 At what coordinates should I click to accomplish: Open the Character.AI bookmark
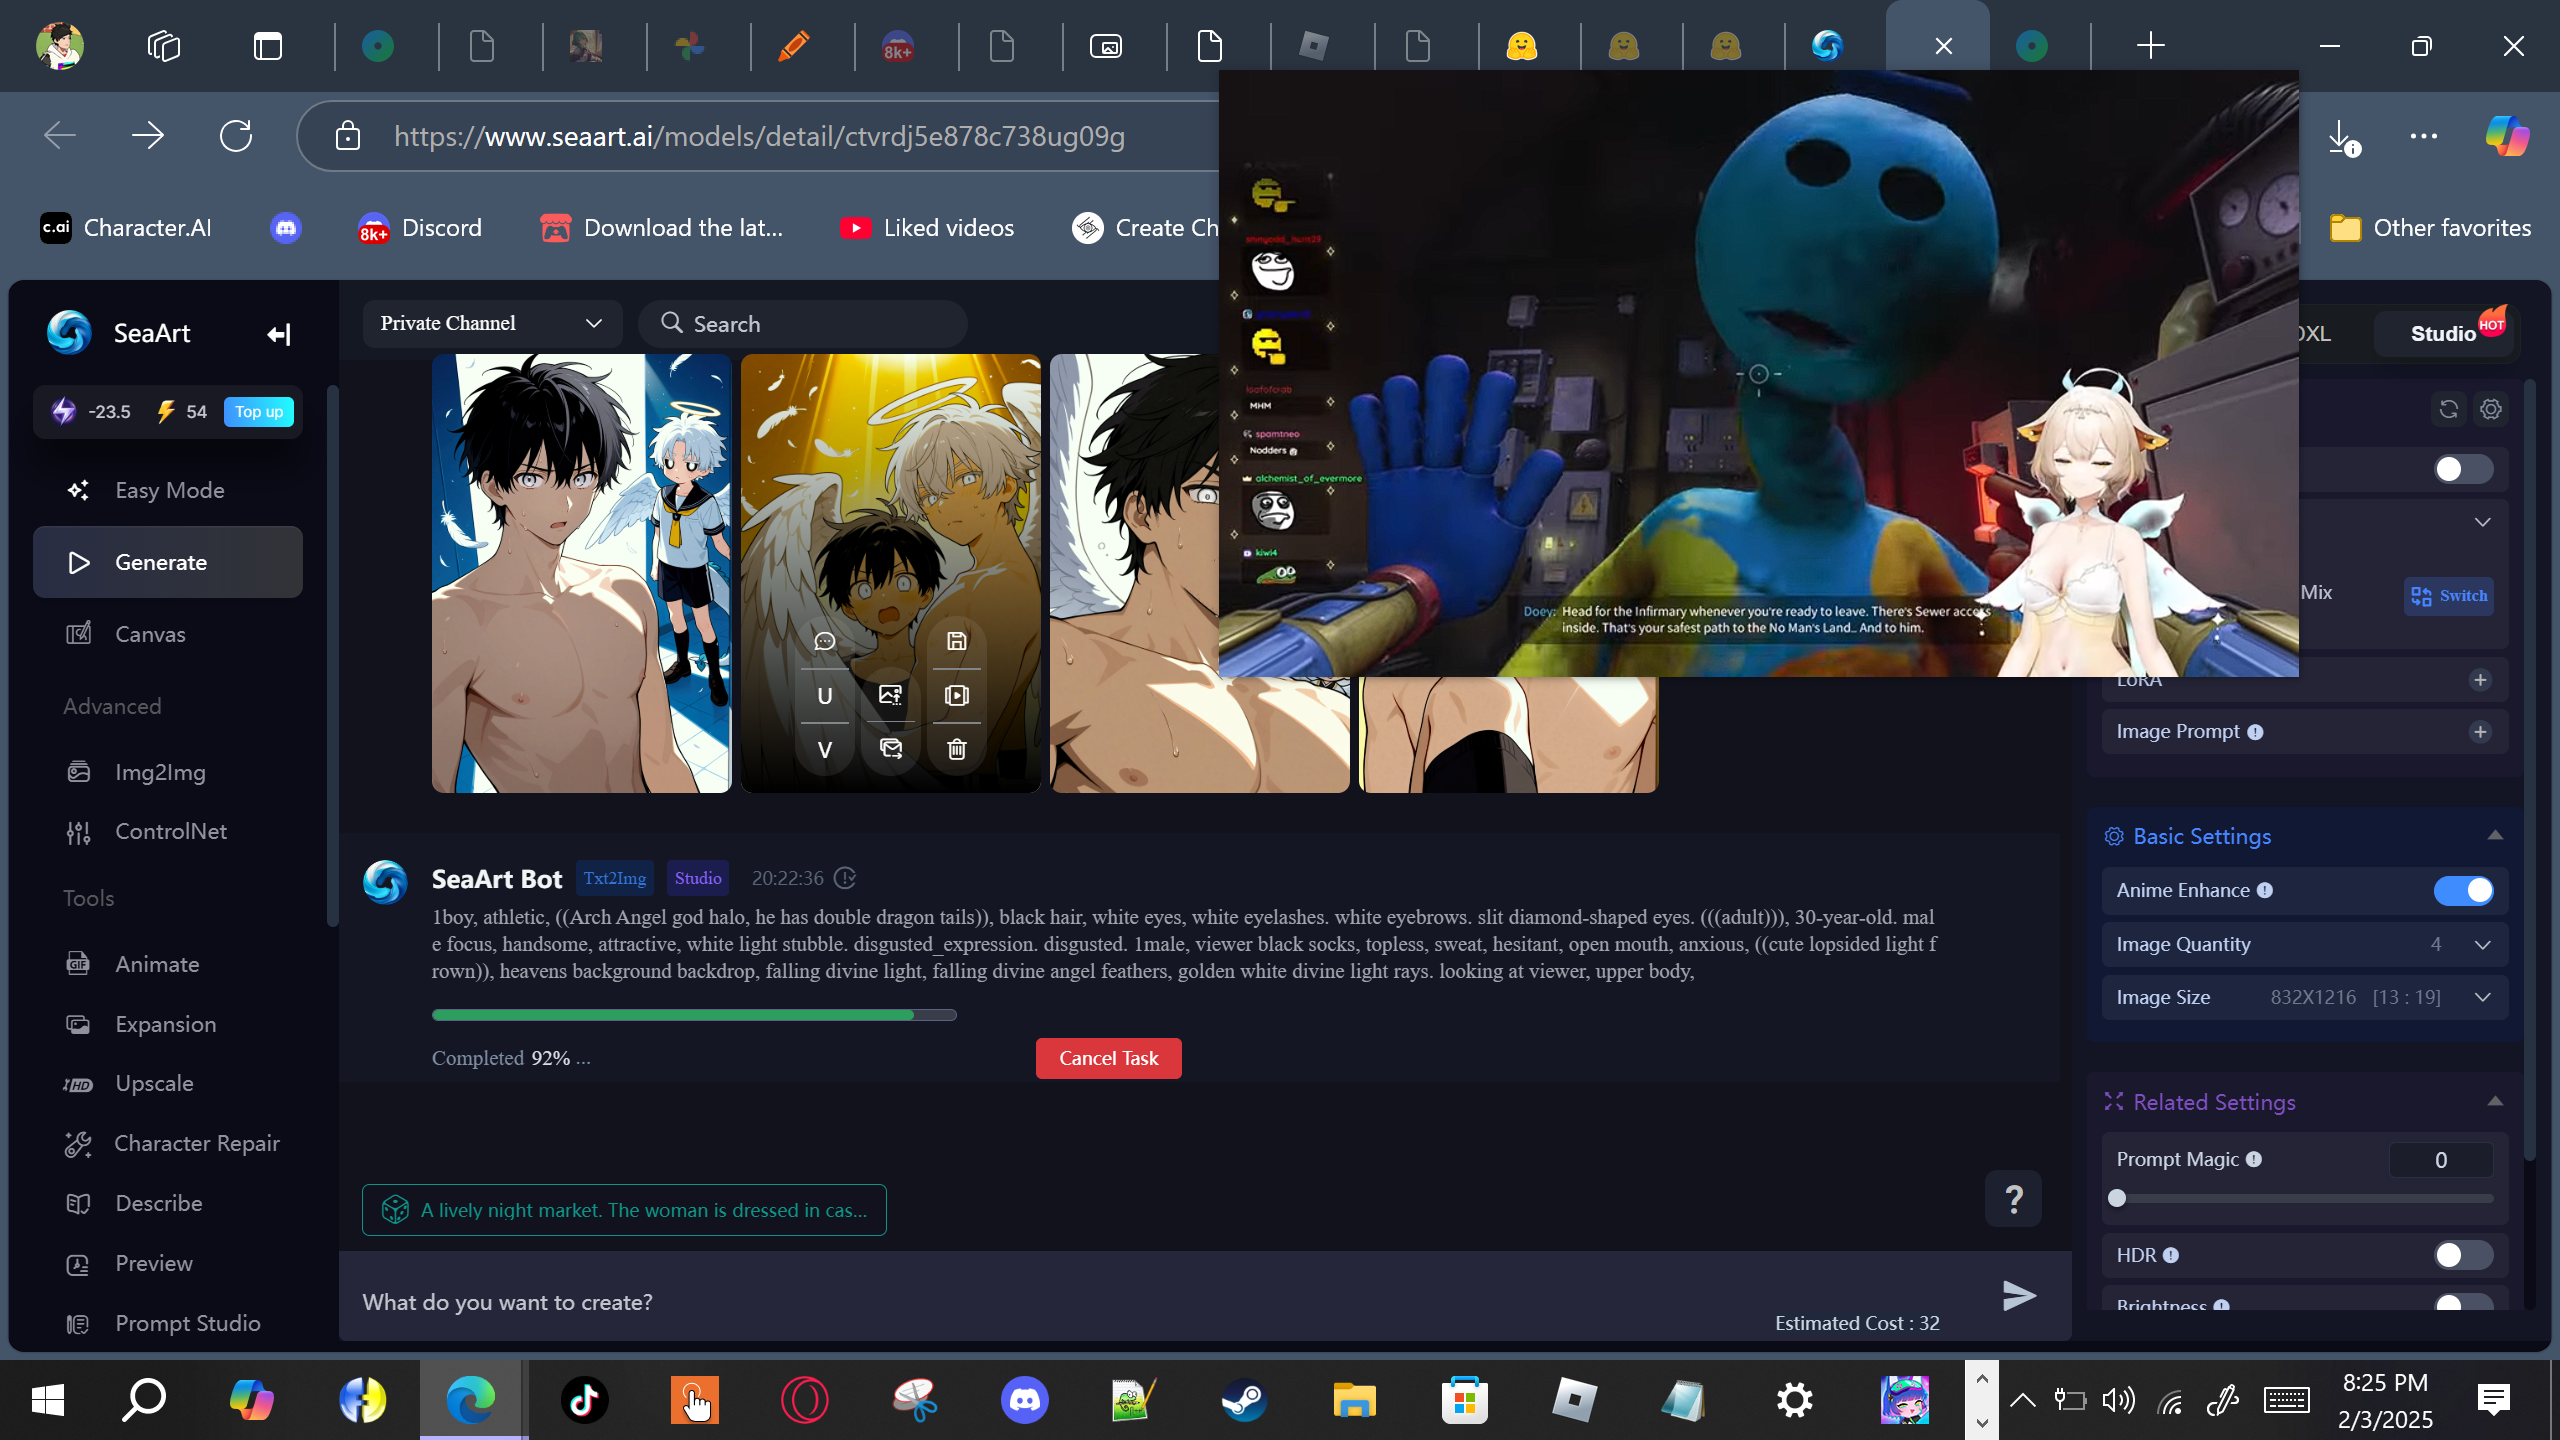(x=126, y=228)
